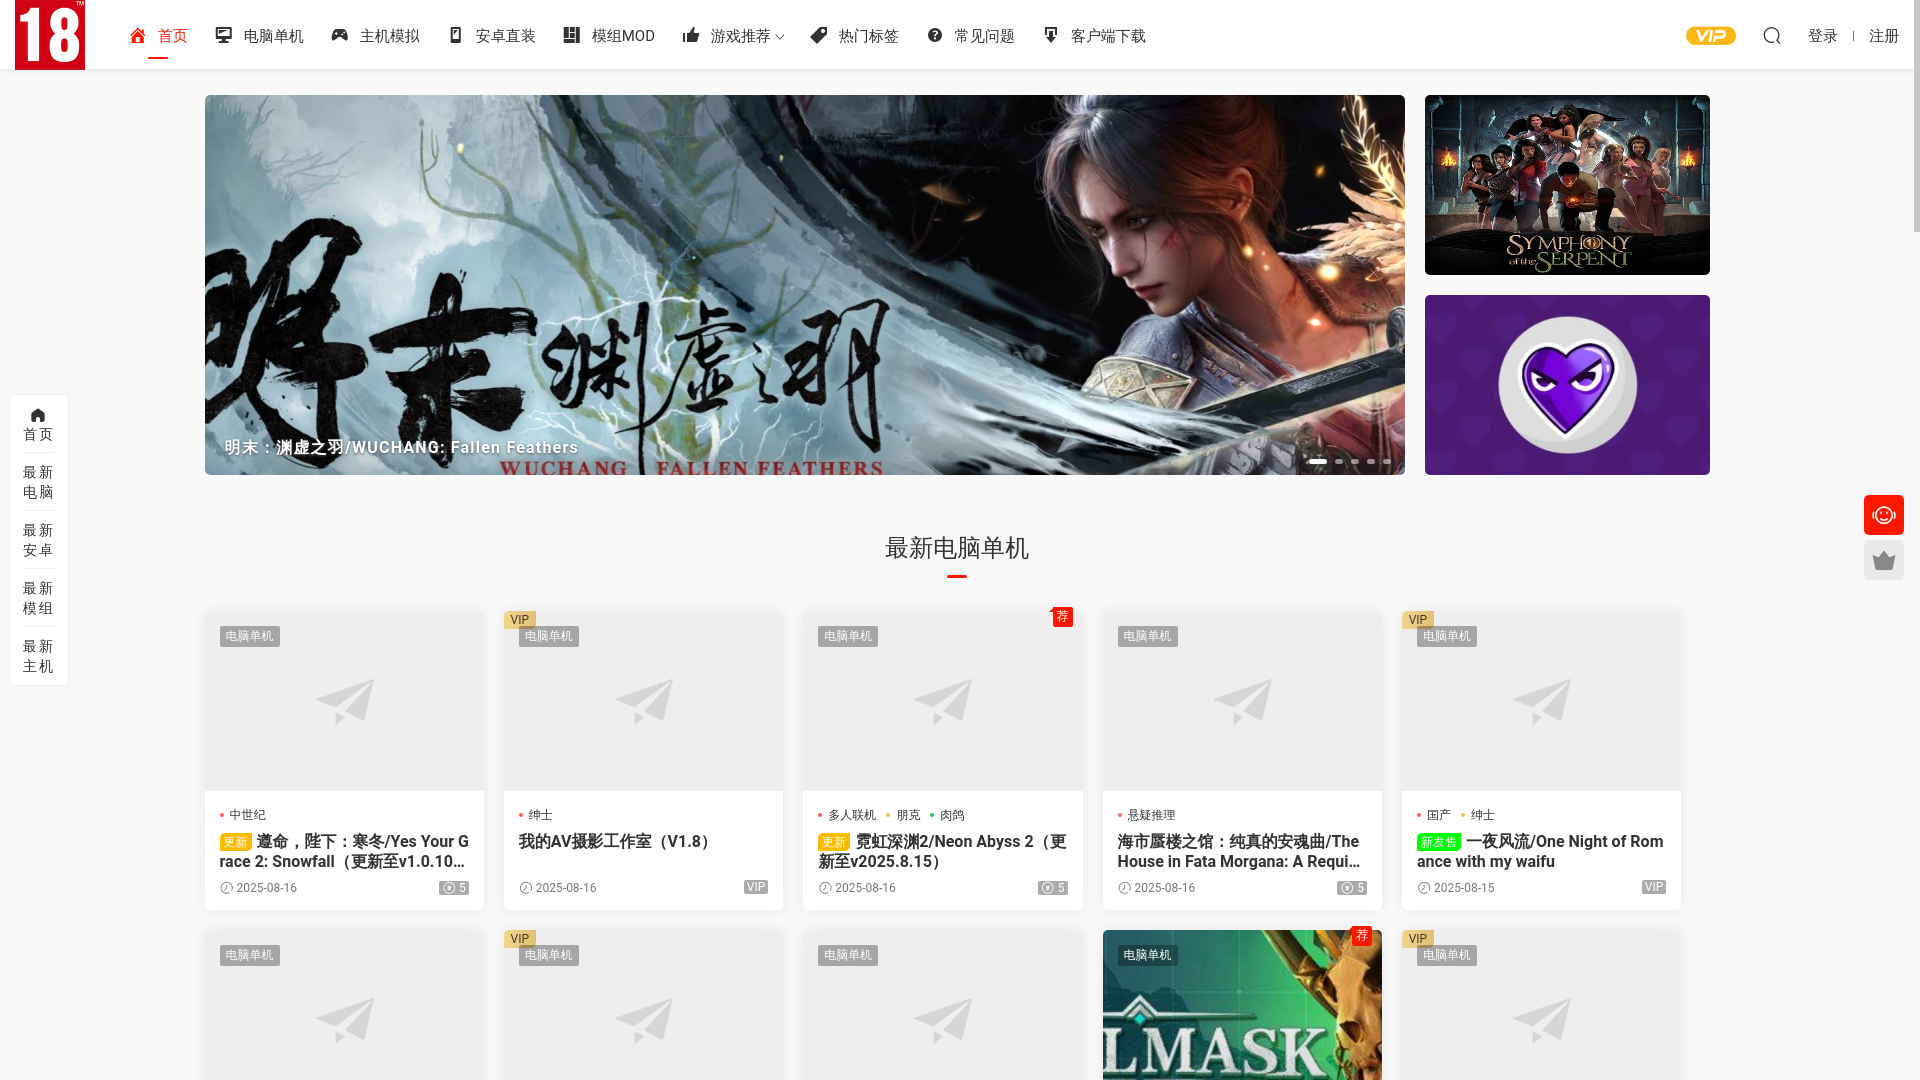Open the Symphony of the Serpent thumbnail
The height and width of the screenshot is (1080, 1920).
[1567, 185]
